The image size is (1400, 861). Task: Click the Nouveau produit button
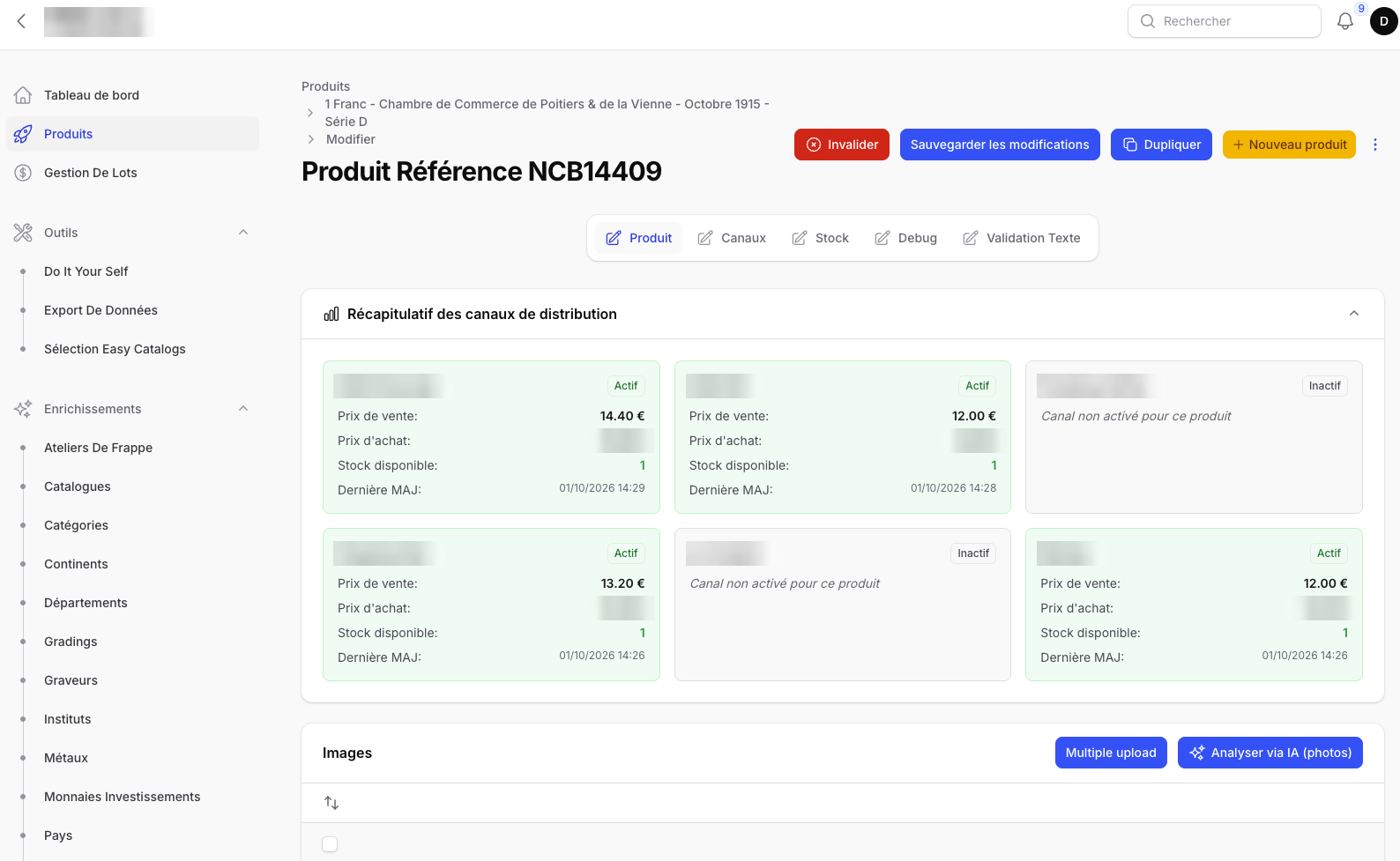tap(1289, 145)
